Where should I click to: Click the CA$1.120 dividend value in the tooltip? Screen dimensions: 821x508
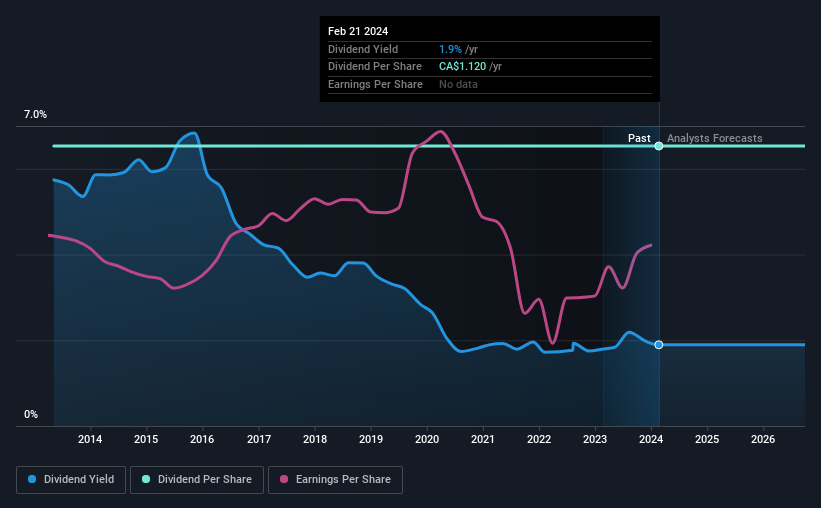pyautogui.click(x=462, y=67)
